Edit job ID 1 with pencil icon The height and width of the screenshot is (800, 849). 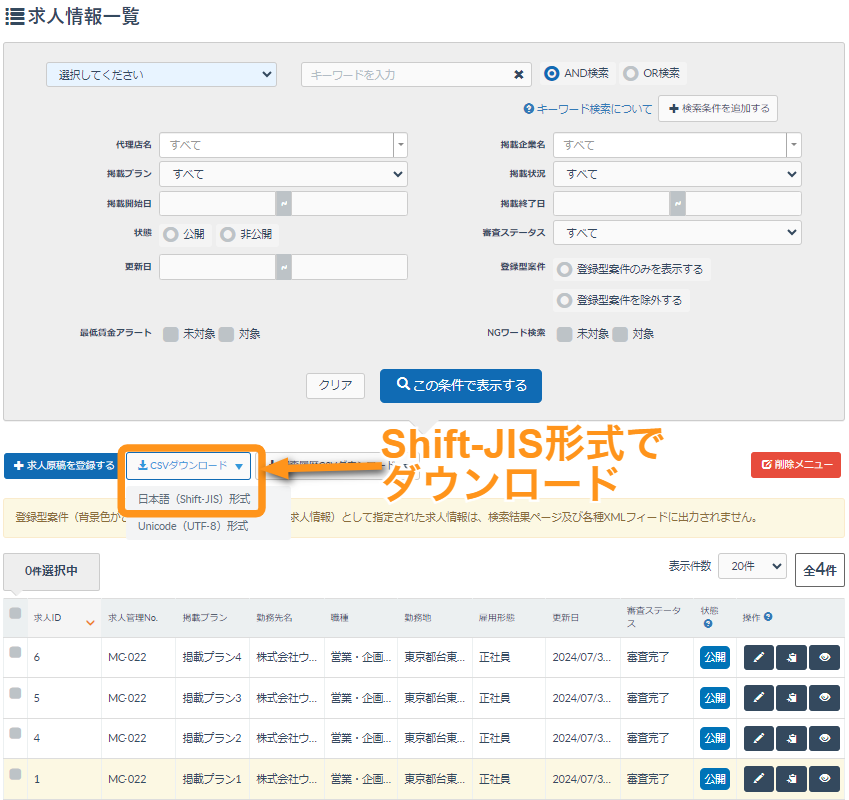tap(759, 779)
